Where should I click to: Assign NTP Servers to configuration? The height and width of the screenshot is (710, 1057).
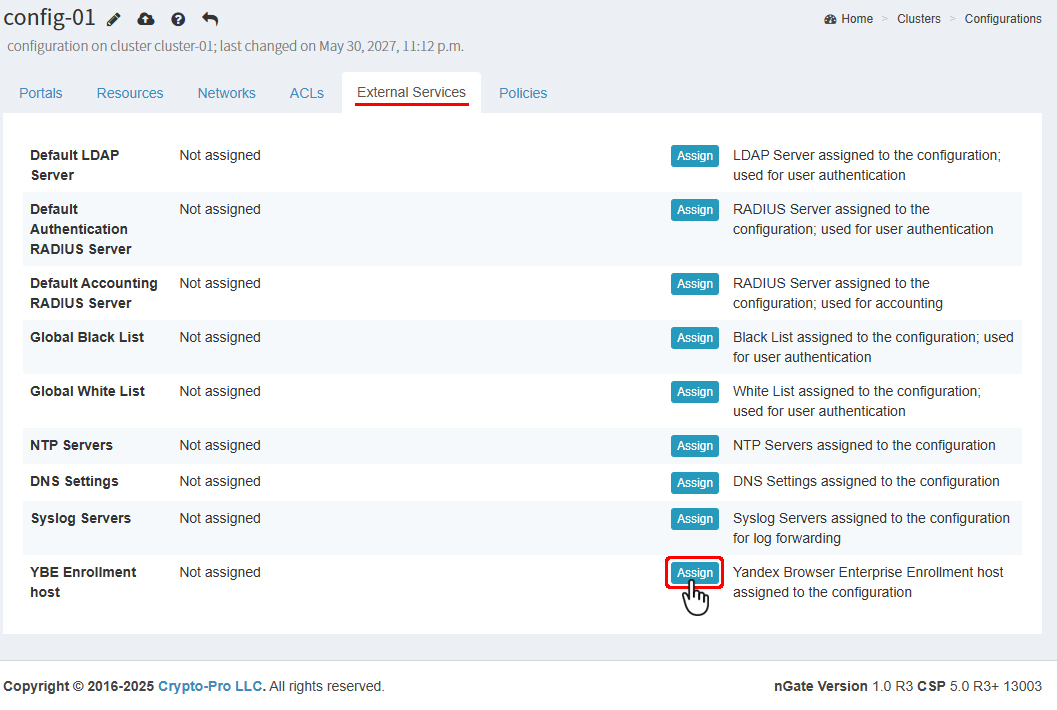694,446
